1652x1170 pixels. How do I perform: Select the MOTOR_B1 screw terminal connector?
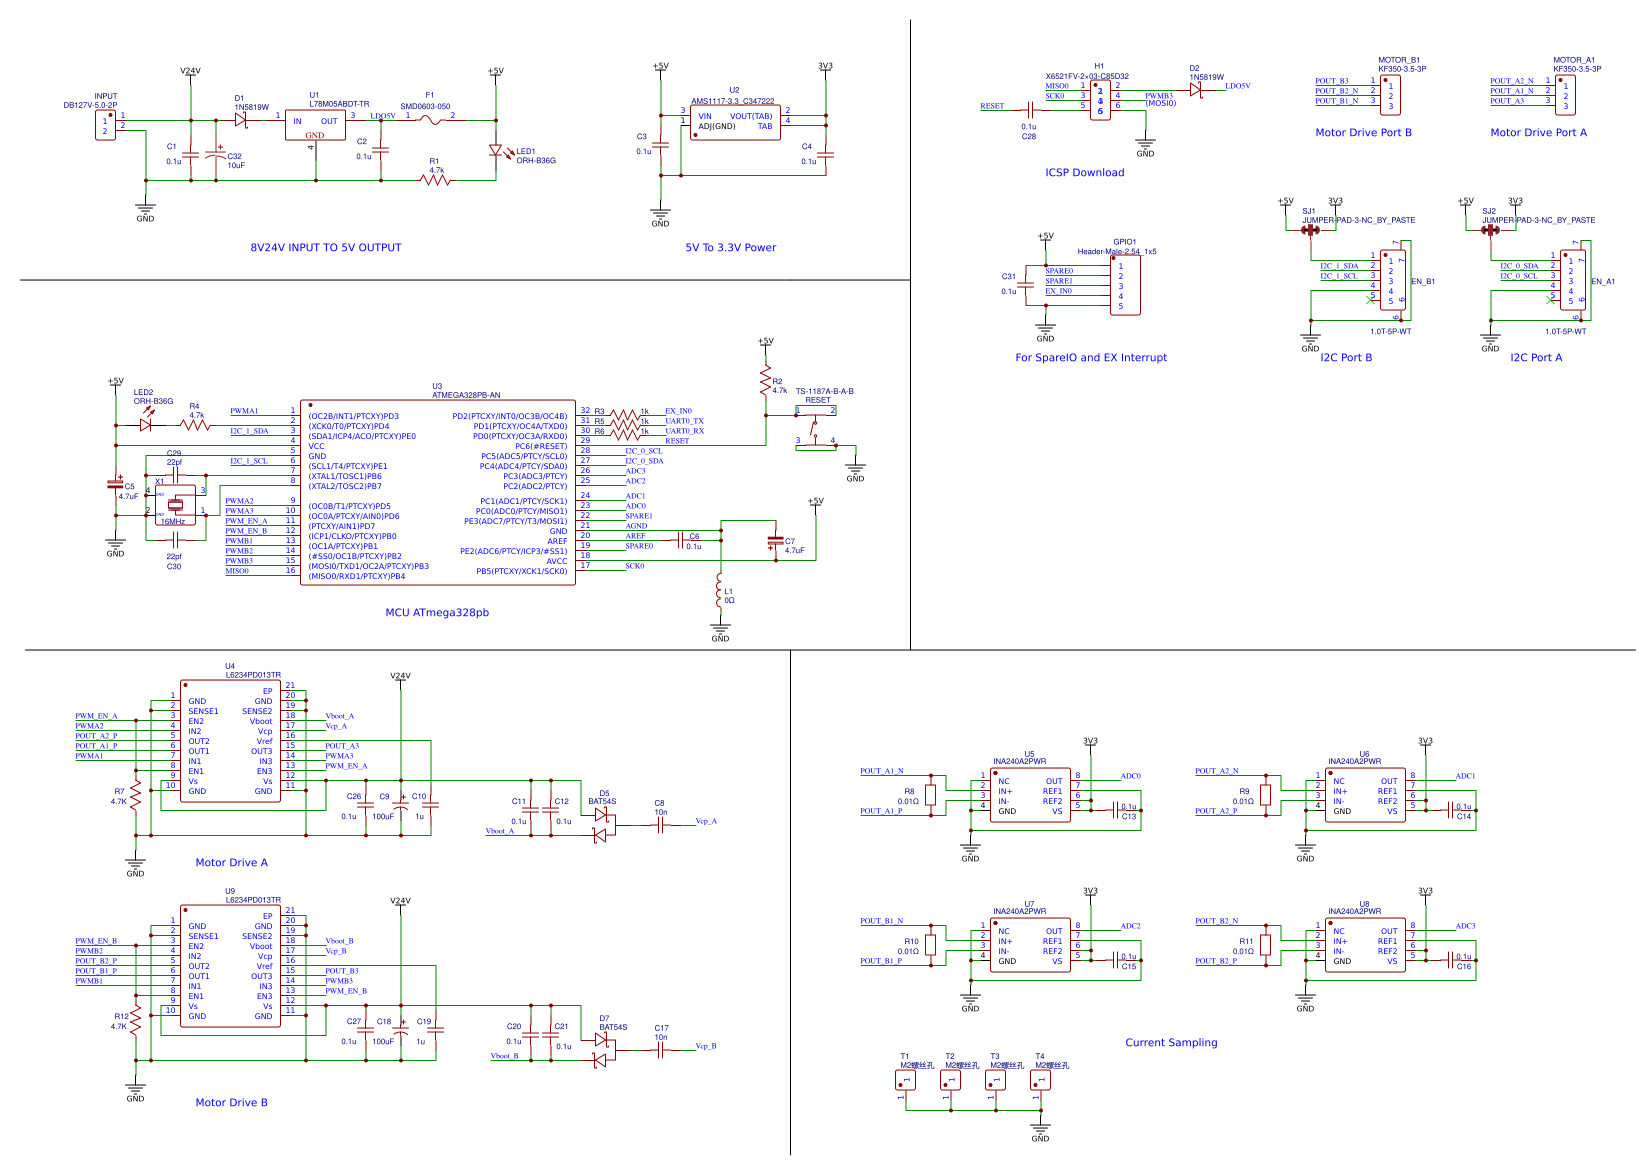(1391, 94)
